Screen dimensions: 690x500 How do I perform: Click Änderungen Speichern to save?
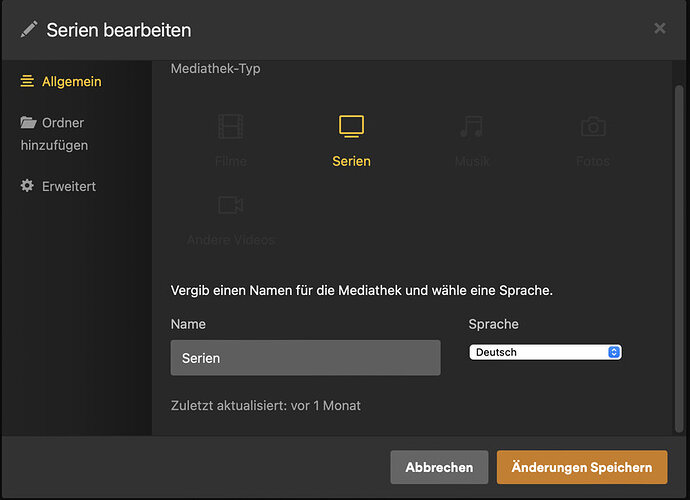(x=581, y=467)
